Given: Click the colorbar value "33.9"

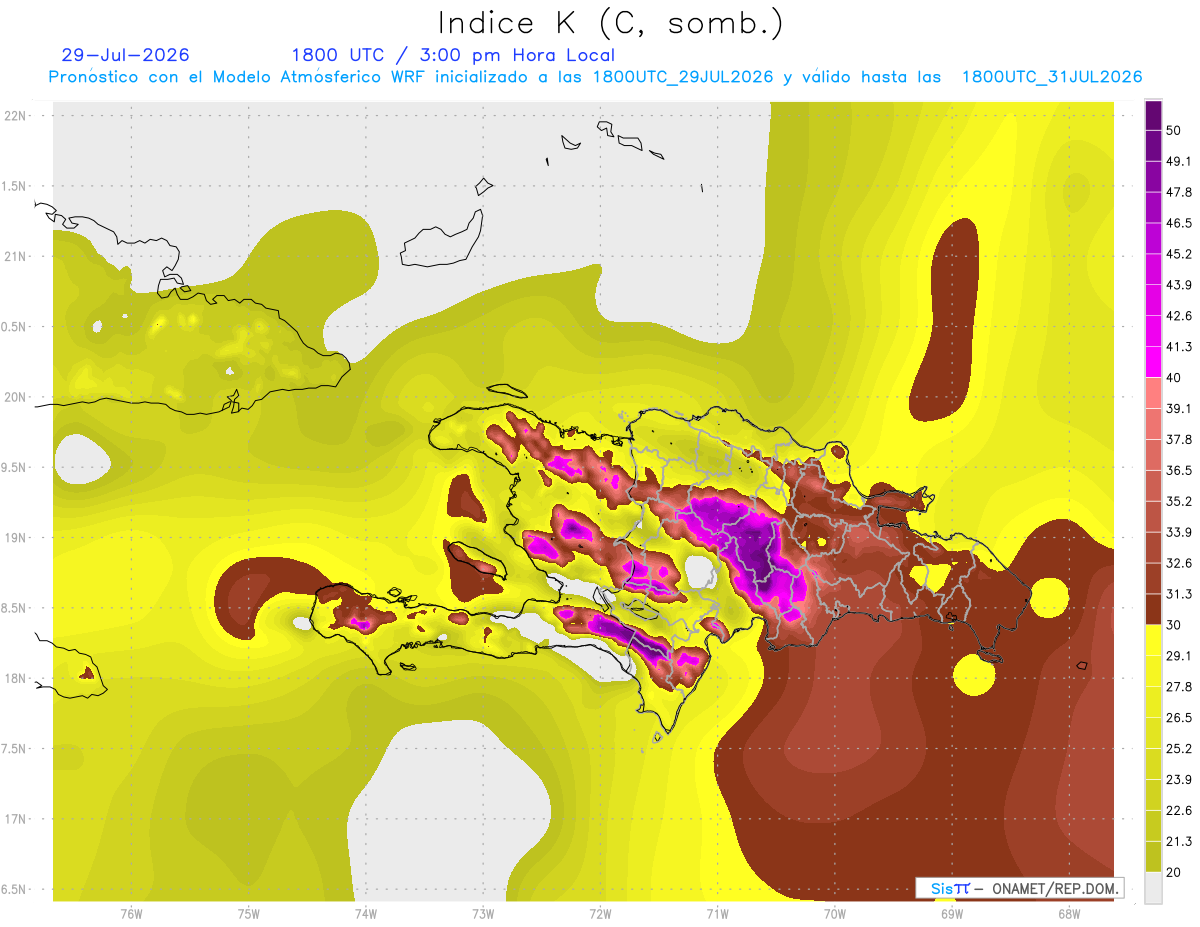Looking at the screenshot, I should [x=1179, y=531].
